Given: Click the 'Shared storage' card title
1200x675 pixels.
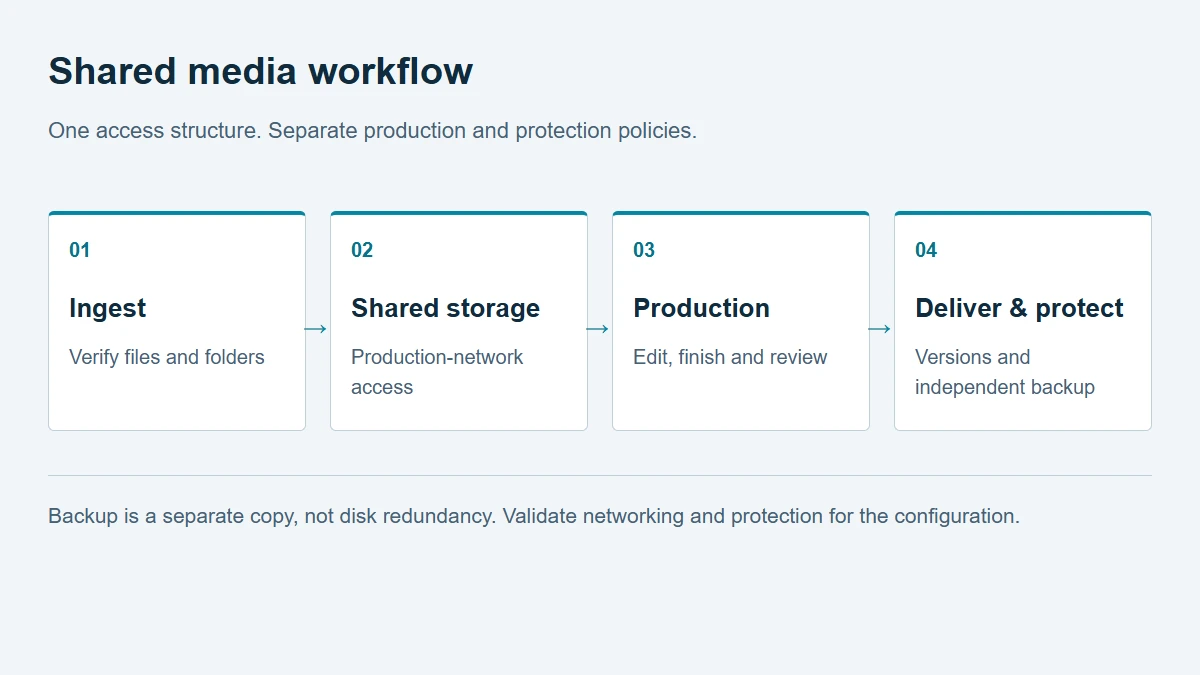Looking at the screenshot, I should 446,308.
